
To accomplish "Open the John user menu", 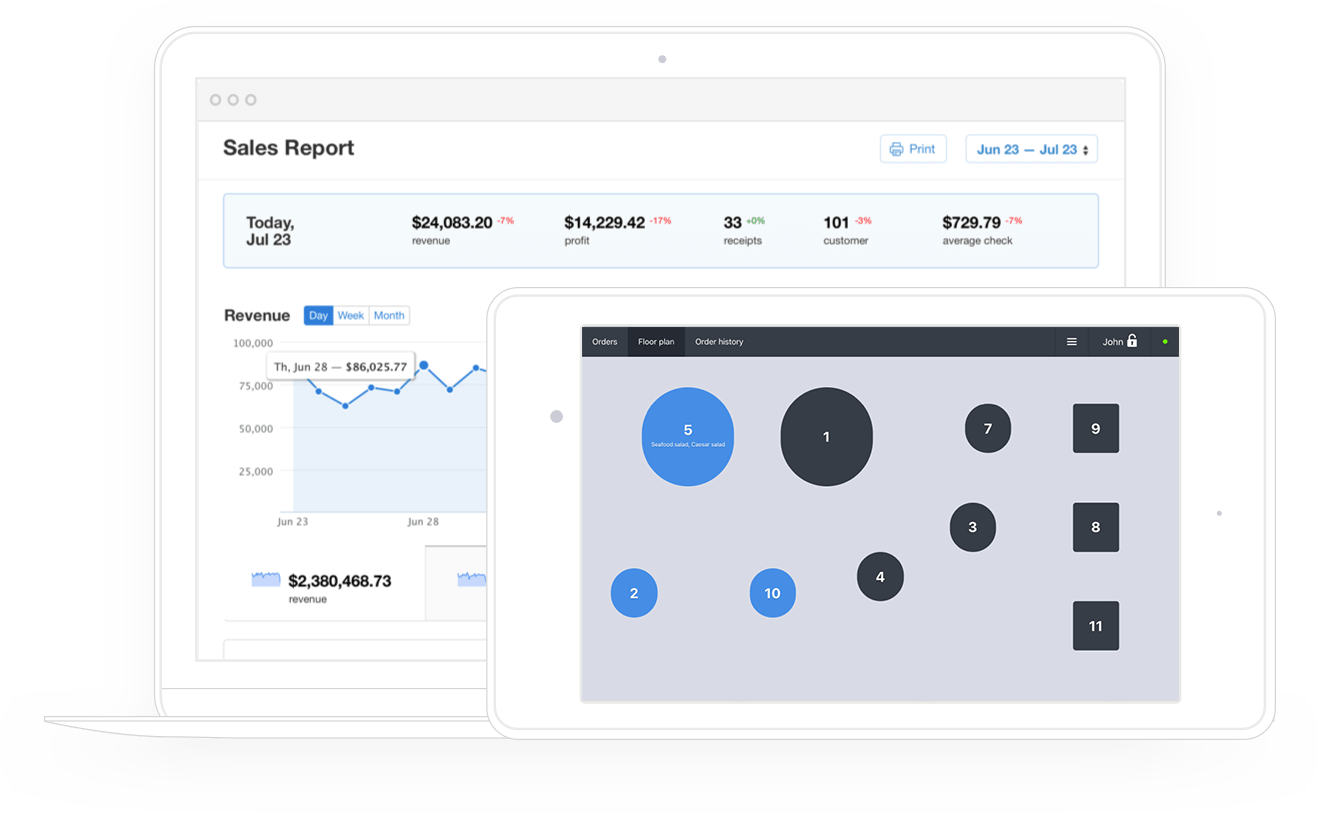I will point(1115,341).
